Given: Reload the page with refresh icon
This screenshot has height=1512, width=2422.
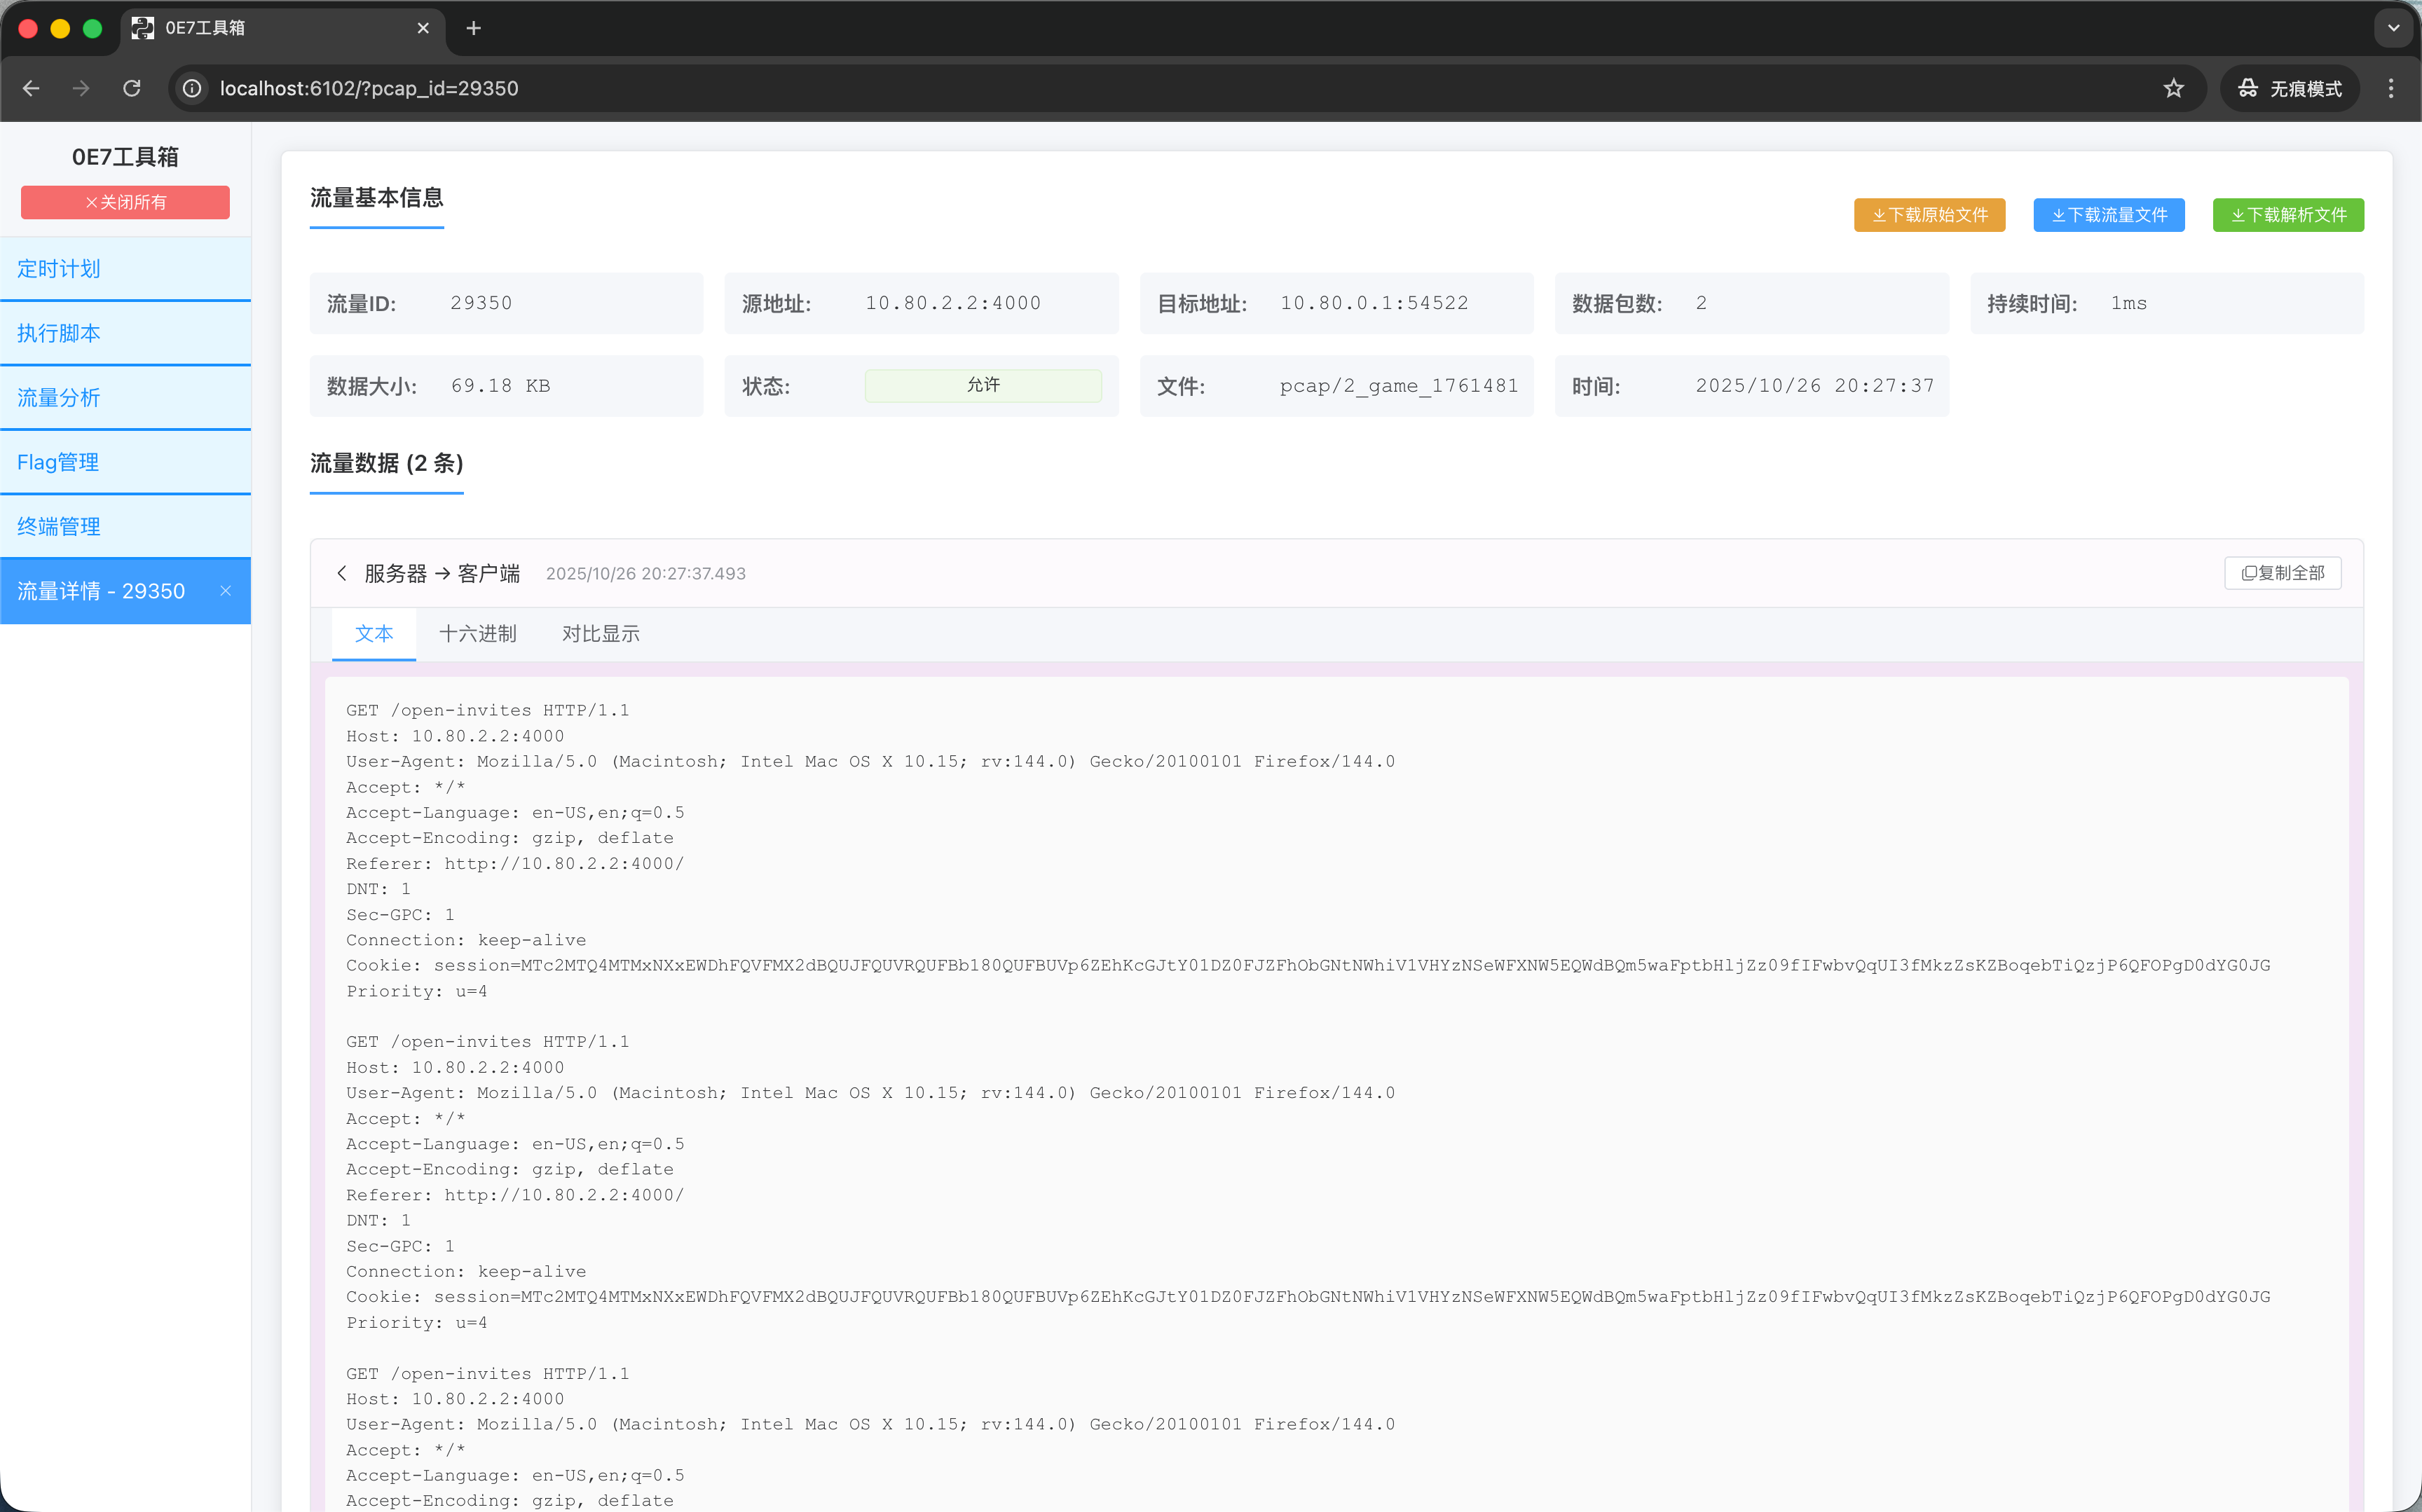Looking at the screenshot, I should coord(132,88).
